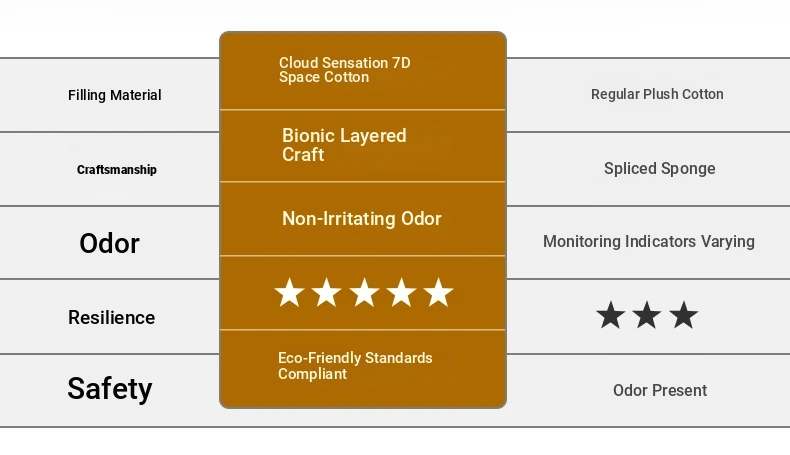Select Regular Plush Cotton text
Viewport: 790px width, 455px height.
click(x=657, y=94)
